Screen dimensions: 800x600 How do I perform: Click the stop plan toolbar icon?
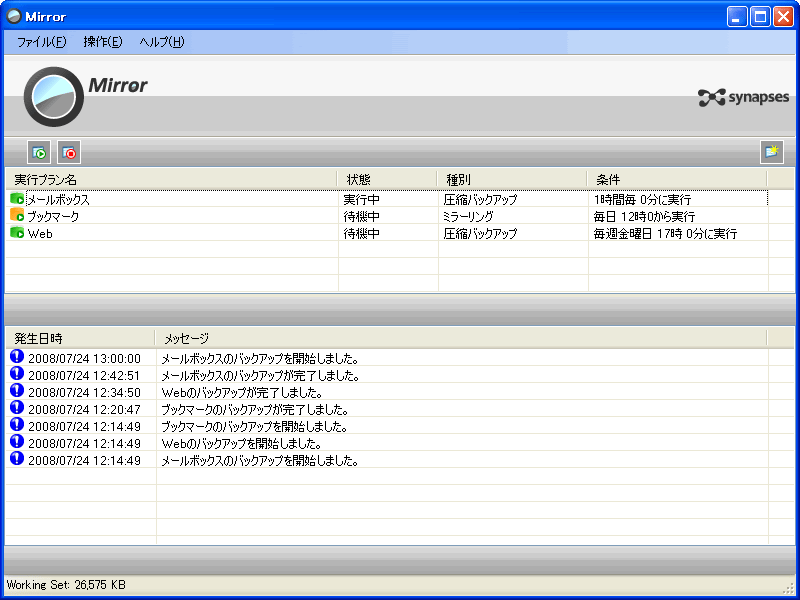point(69,152)
